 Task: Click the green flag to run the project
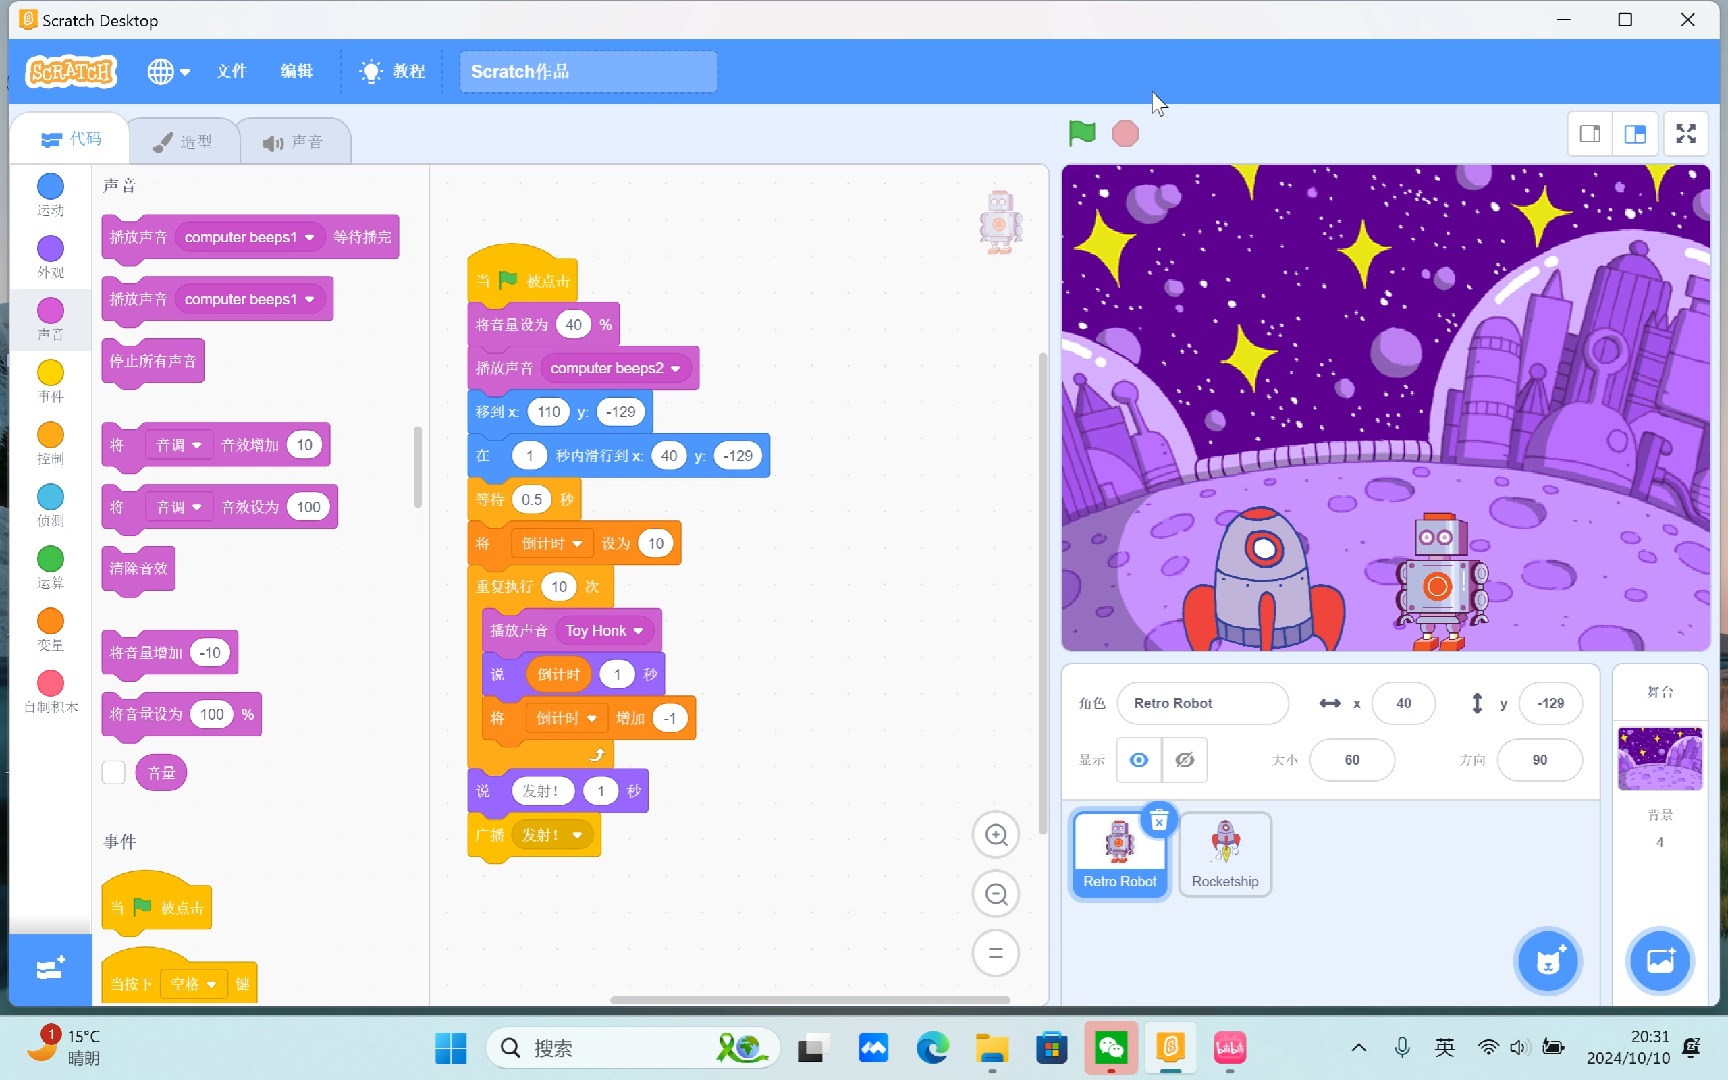1082,133
